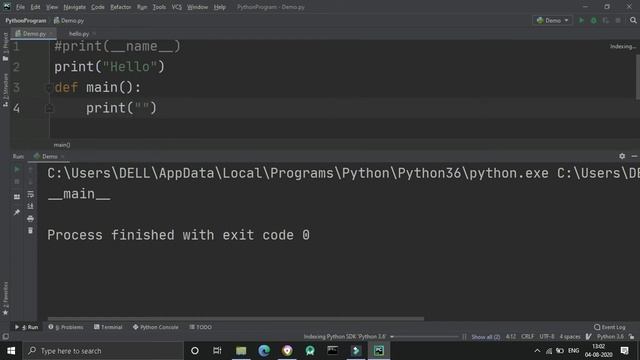Toggle scroll to end in the Run console

(x=30, y=206)
